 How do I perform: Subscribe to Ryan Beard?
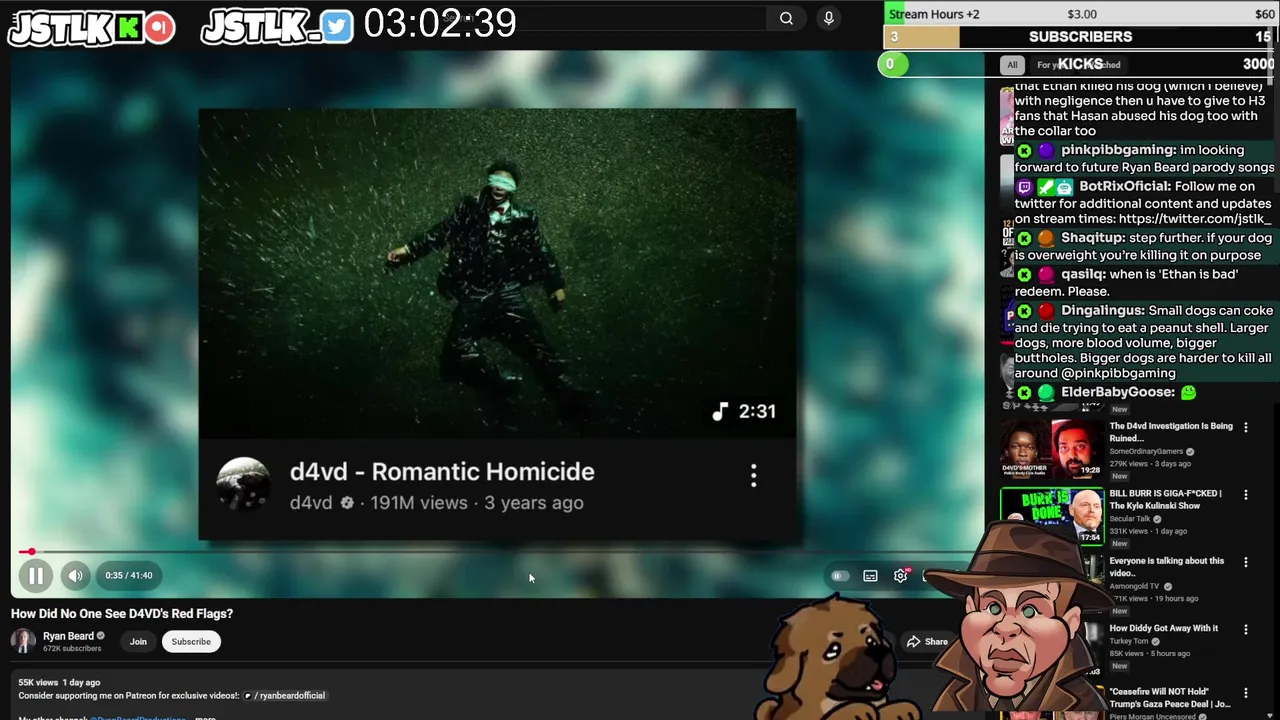tap(191, 642)
